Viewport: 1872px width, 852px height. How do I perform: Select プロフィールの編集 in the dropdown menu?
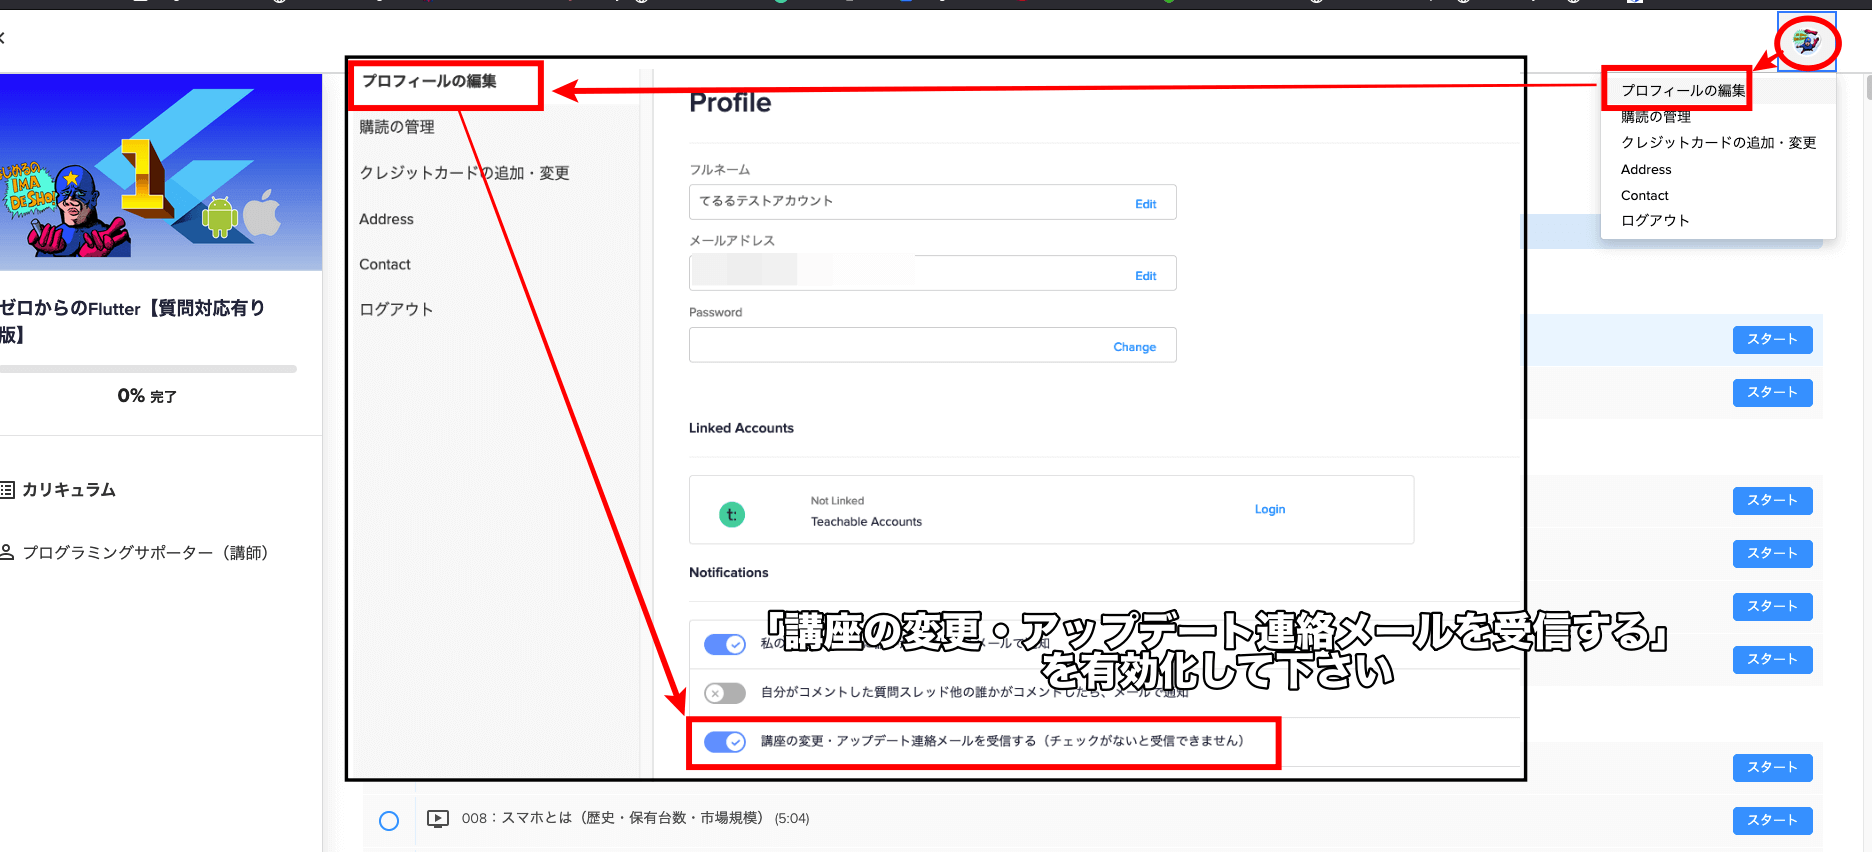pyautogui.click(x=1683, y=90)
